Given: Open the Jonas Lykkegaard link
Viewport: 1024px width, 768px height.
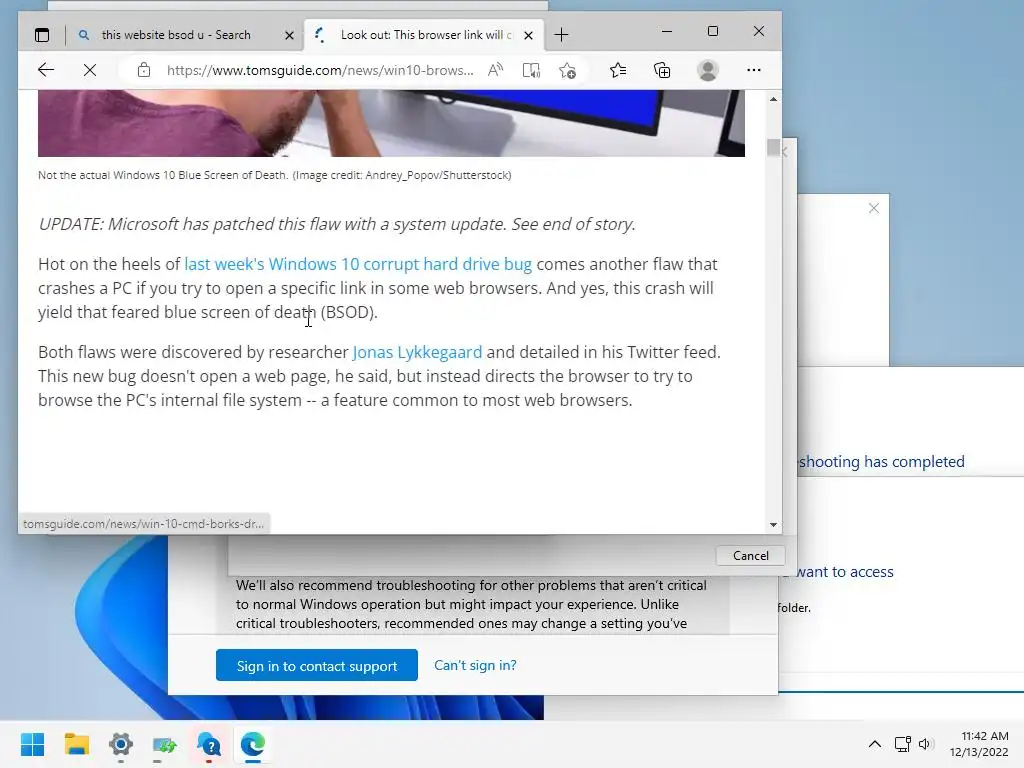Looking at the screenshot, I should [x=417, y=352].
